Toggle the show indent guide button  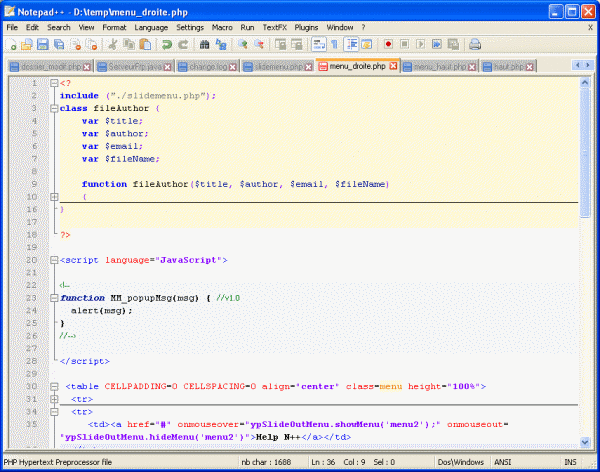pos(351,44)
